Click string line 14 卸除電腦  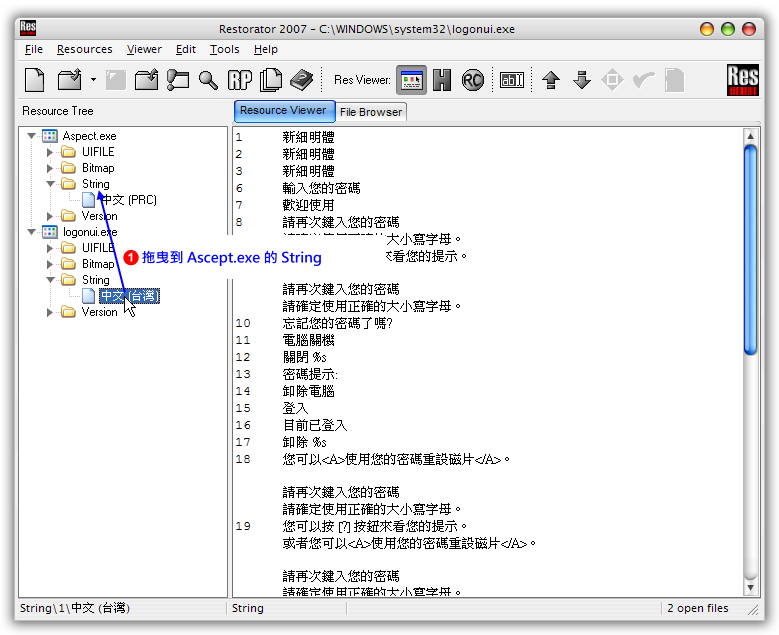309,392
